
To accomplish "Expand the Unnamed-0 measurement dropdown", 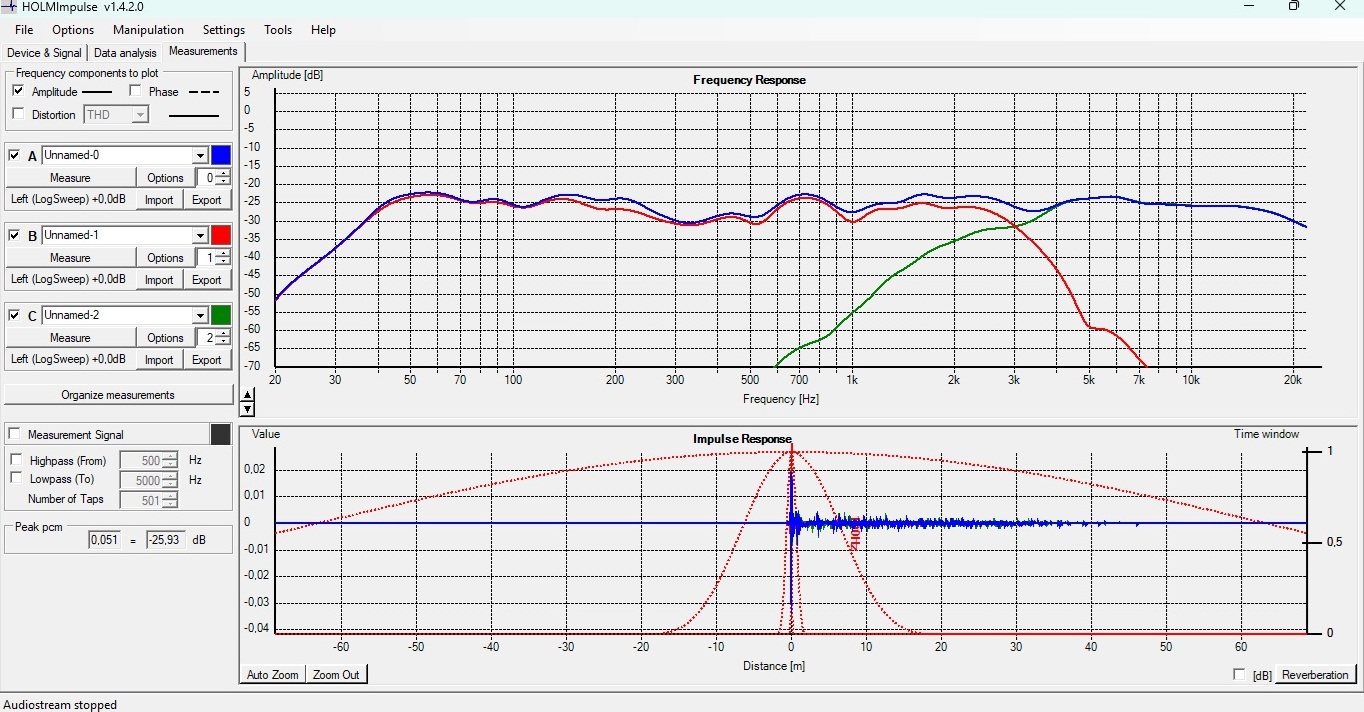I will point(200,155).
